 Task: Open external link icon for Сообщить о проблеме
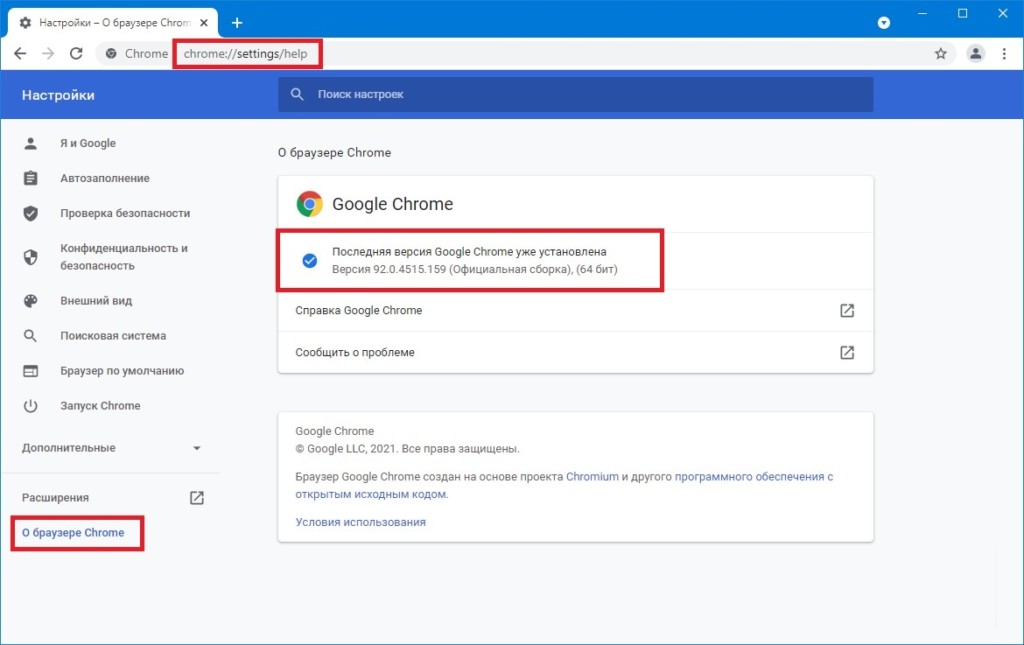pos(847,353)
